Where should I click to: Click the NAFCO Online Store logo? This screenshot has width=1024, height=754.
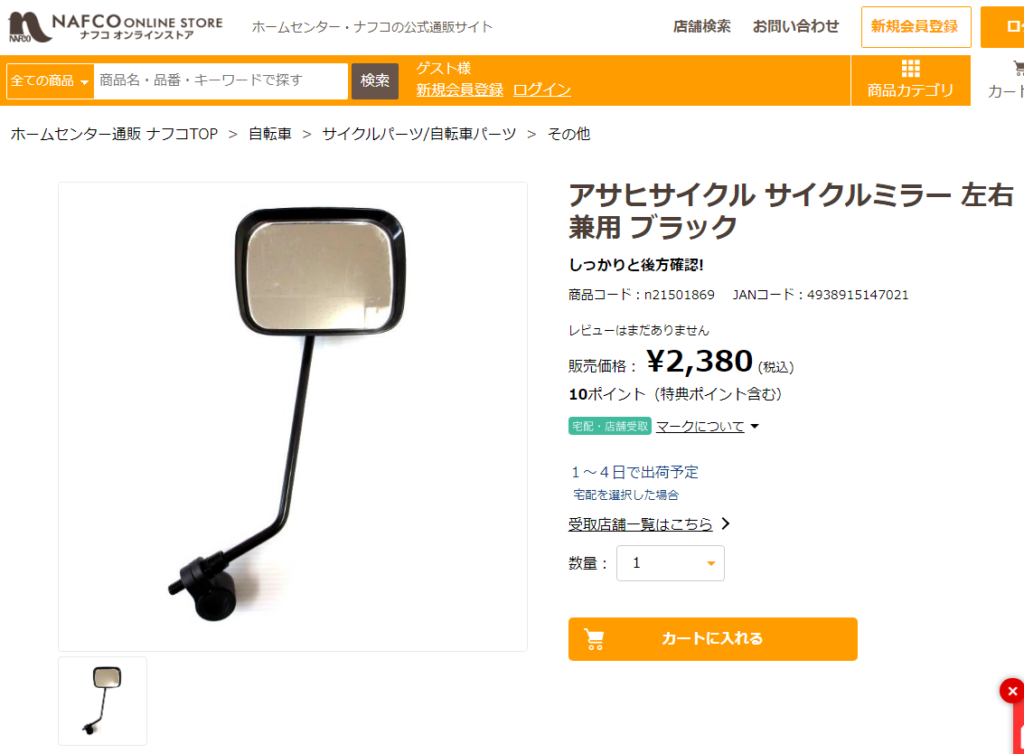coord(116,27)
